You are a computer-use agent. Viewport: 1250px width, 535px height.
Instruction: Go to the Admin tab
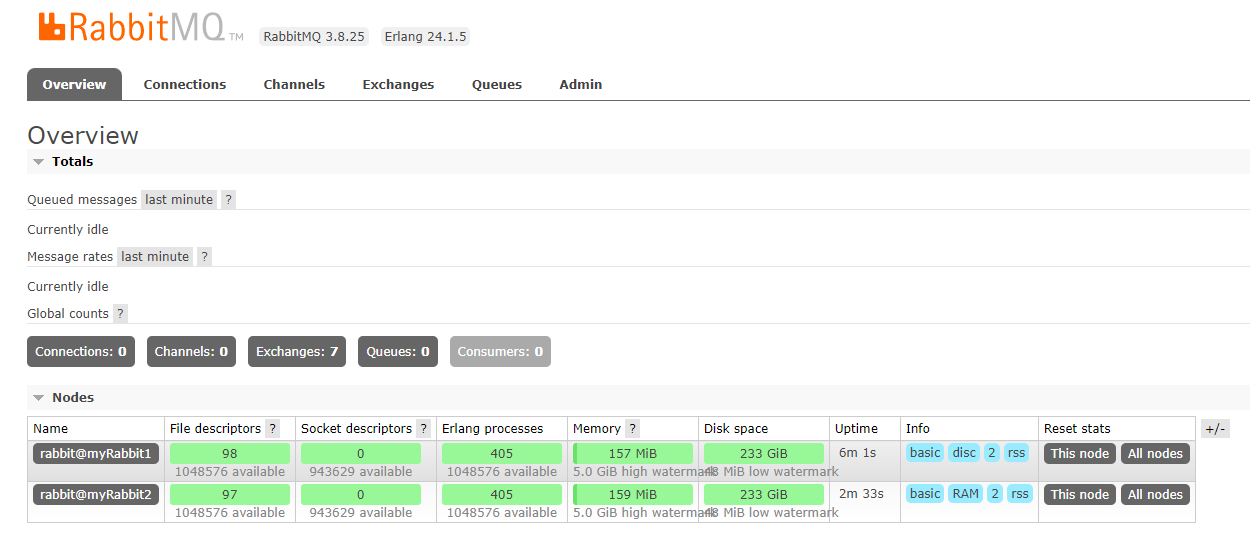coord(580,85)
